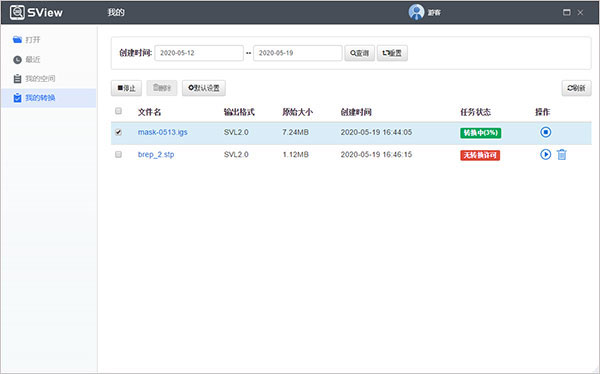Open the brep_2.stp file link

click(156, 155)
